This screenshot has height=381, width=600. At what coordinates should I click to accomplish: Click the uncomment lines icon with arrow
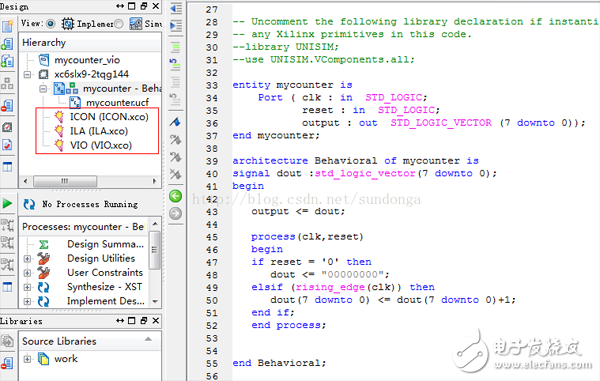point(175,65)
